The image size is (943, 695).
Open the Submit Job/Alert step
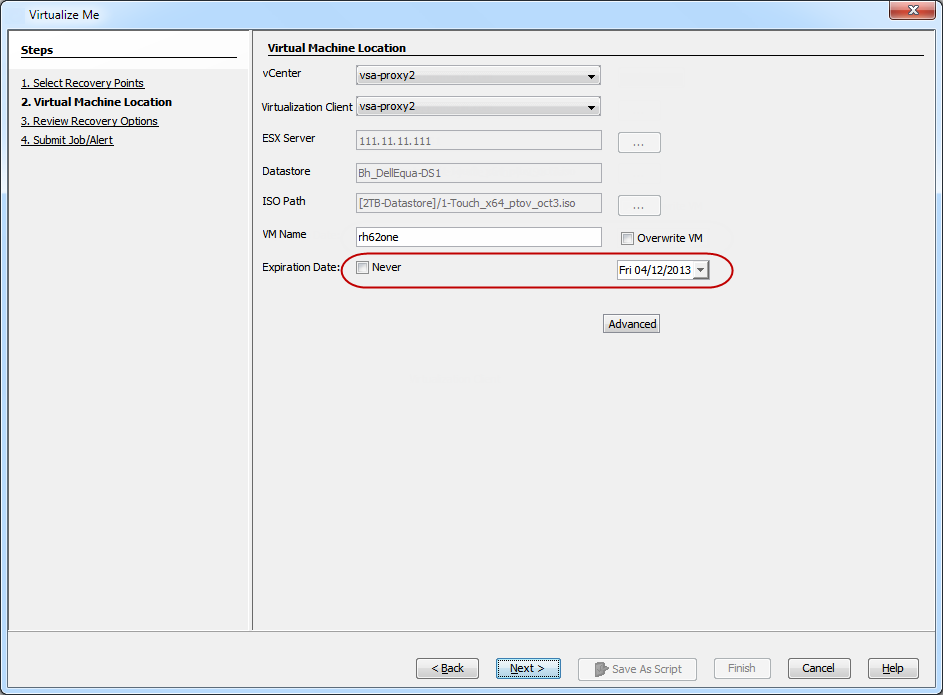67,140
